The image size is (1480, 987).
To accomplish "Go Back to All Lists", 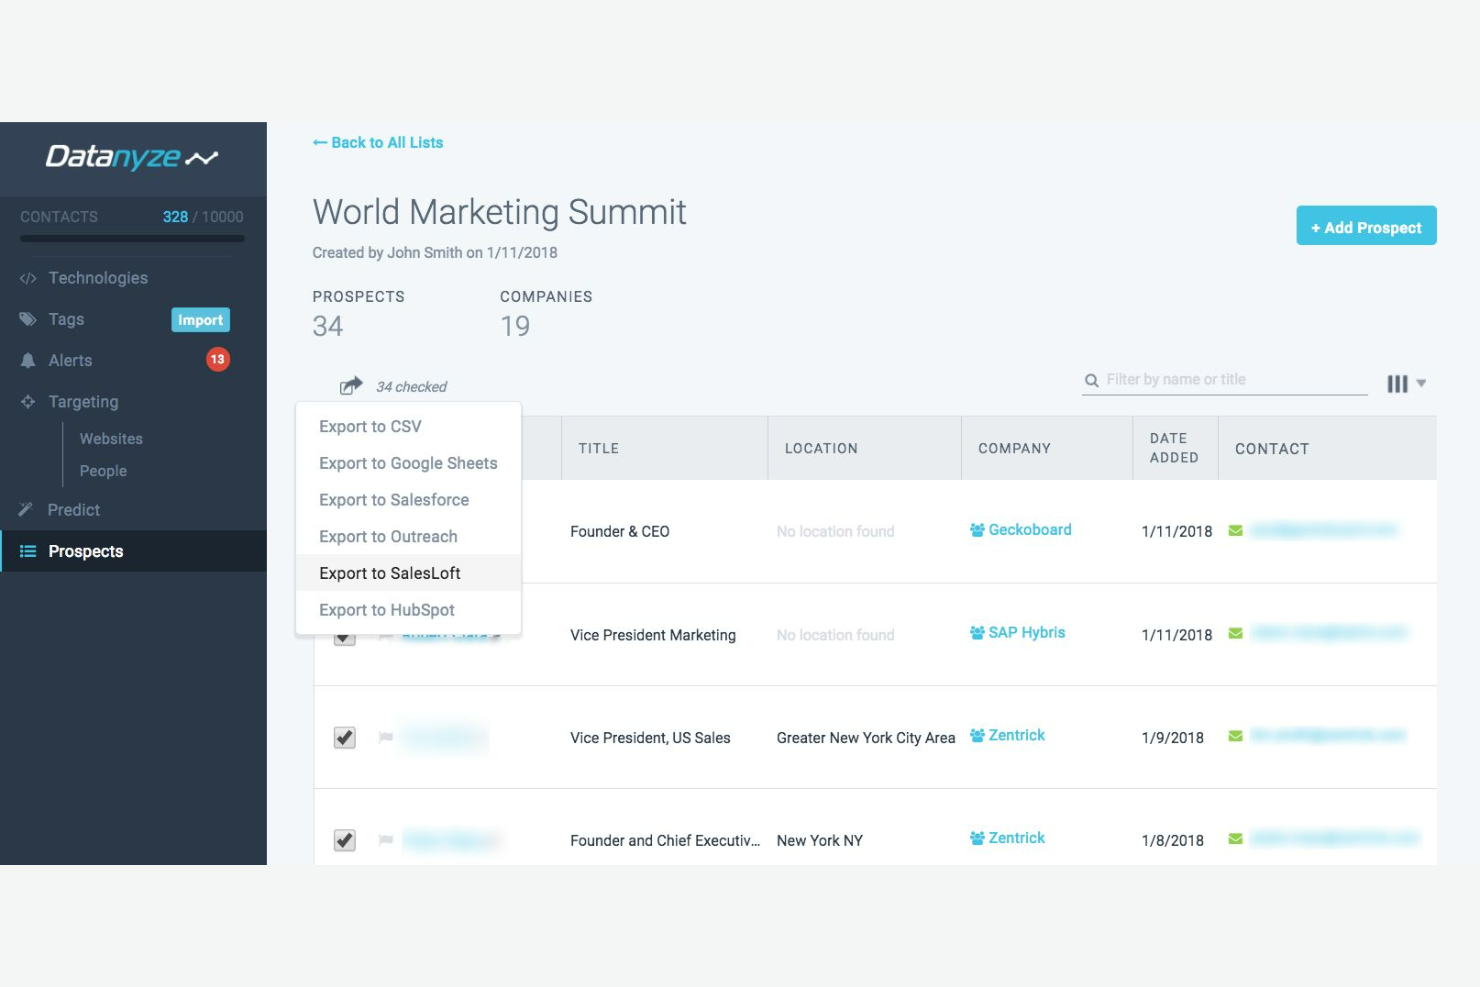I will point(377,142).
